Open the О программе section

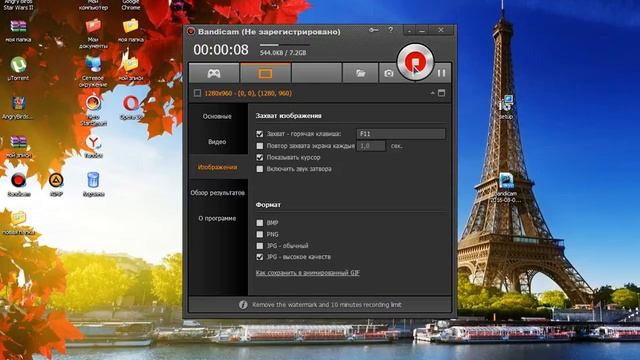click(x=217, y=218)
